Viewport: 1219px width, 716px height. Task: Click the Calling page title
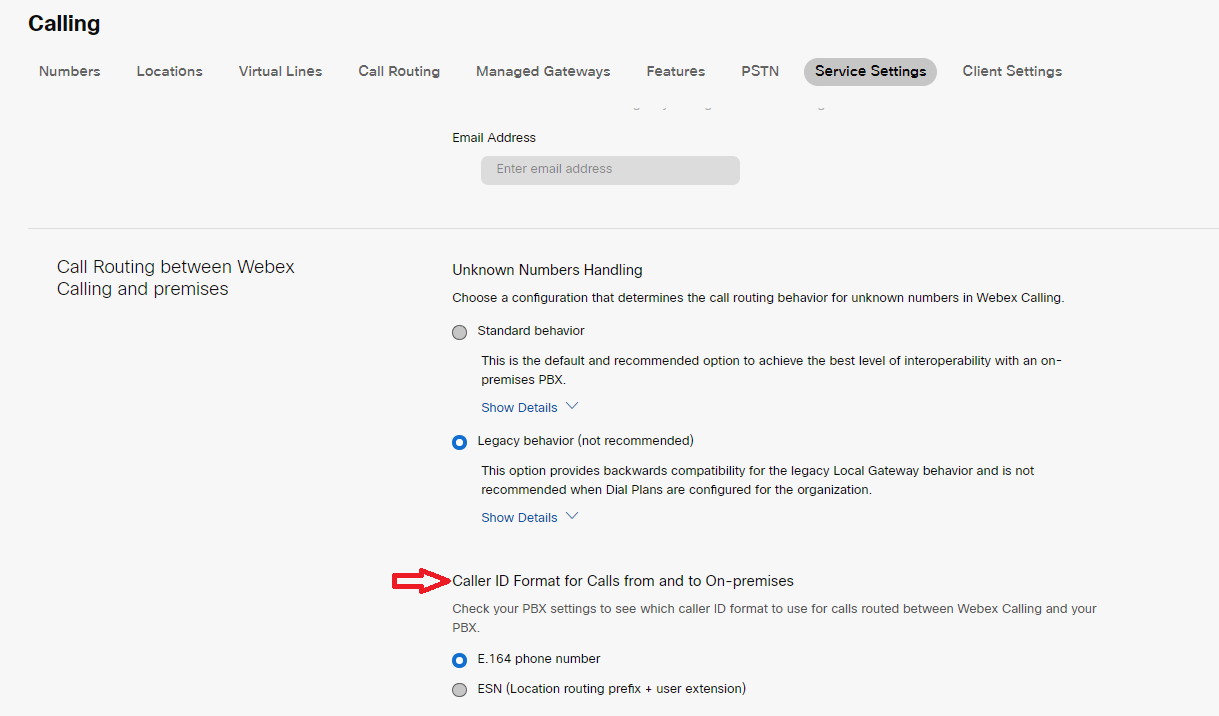coord(64,24)
